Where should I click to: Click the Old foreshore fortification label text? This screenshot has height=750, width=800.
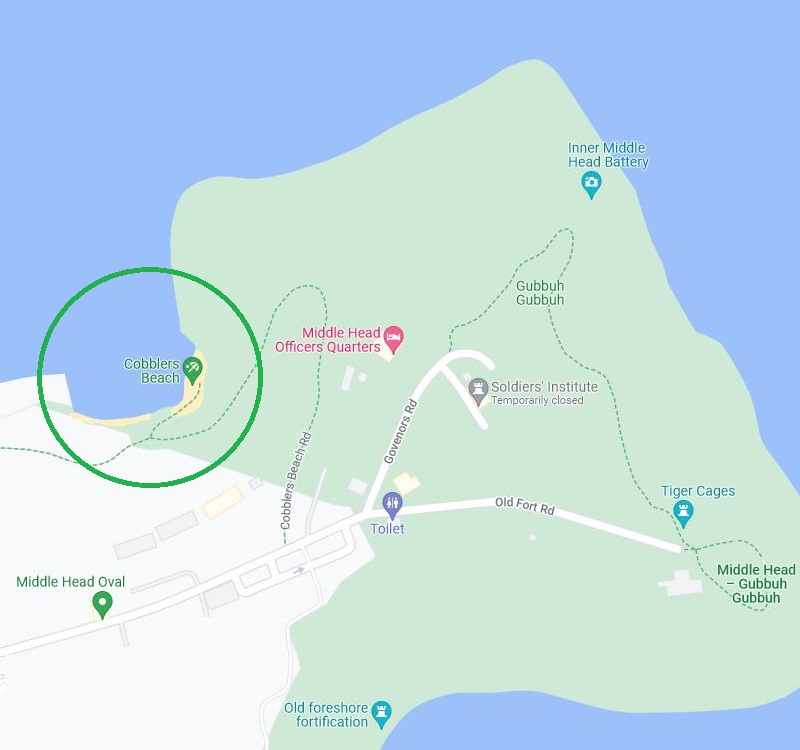point(326,715)
